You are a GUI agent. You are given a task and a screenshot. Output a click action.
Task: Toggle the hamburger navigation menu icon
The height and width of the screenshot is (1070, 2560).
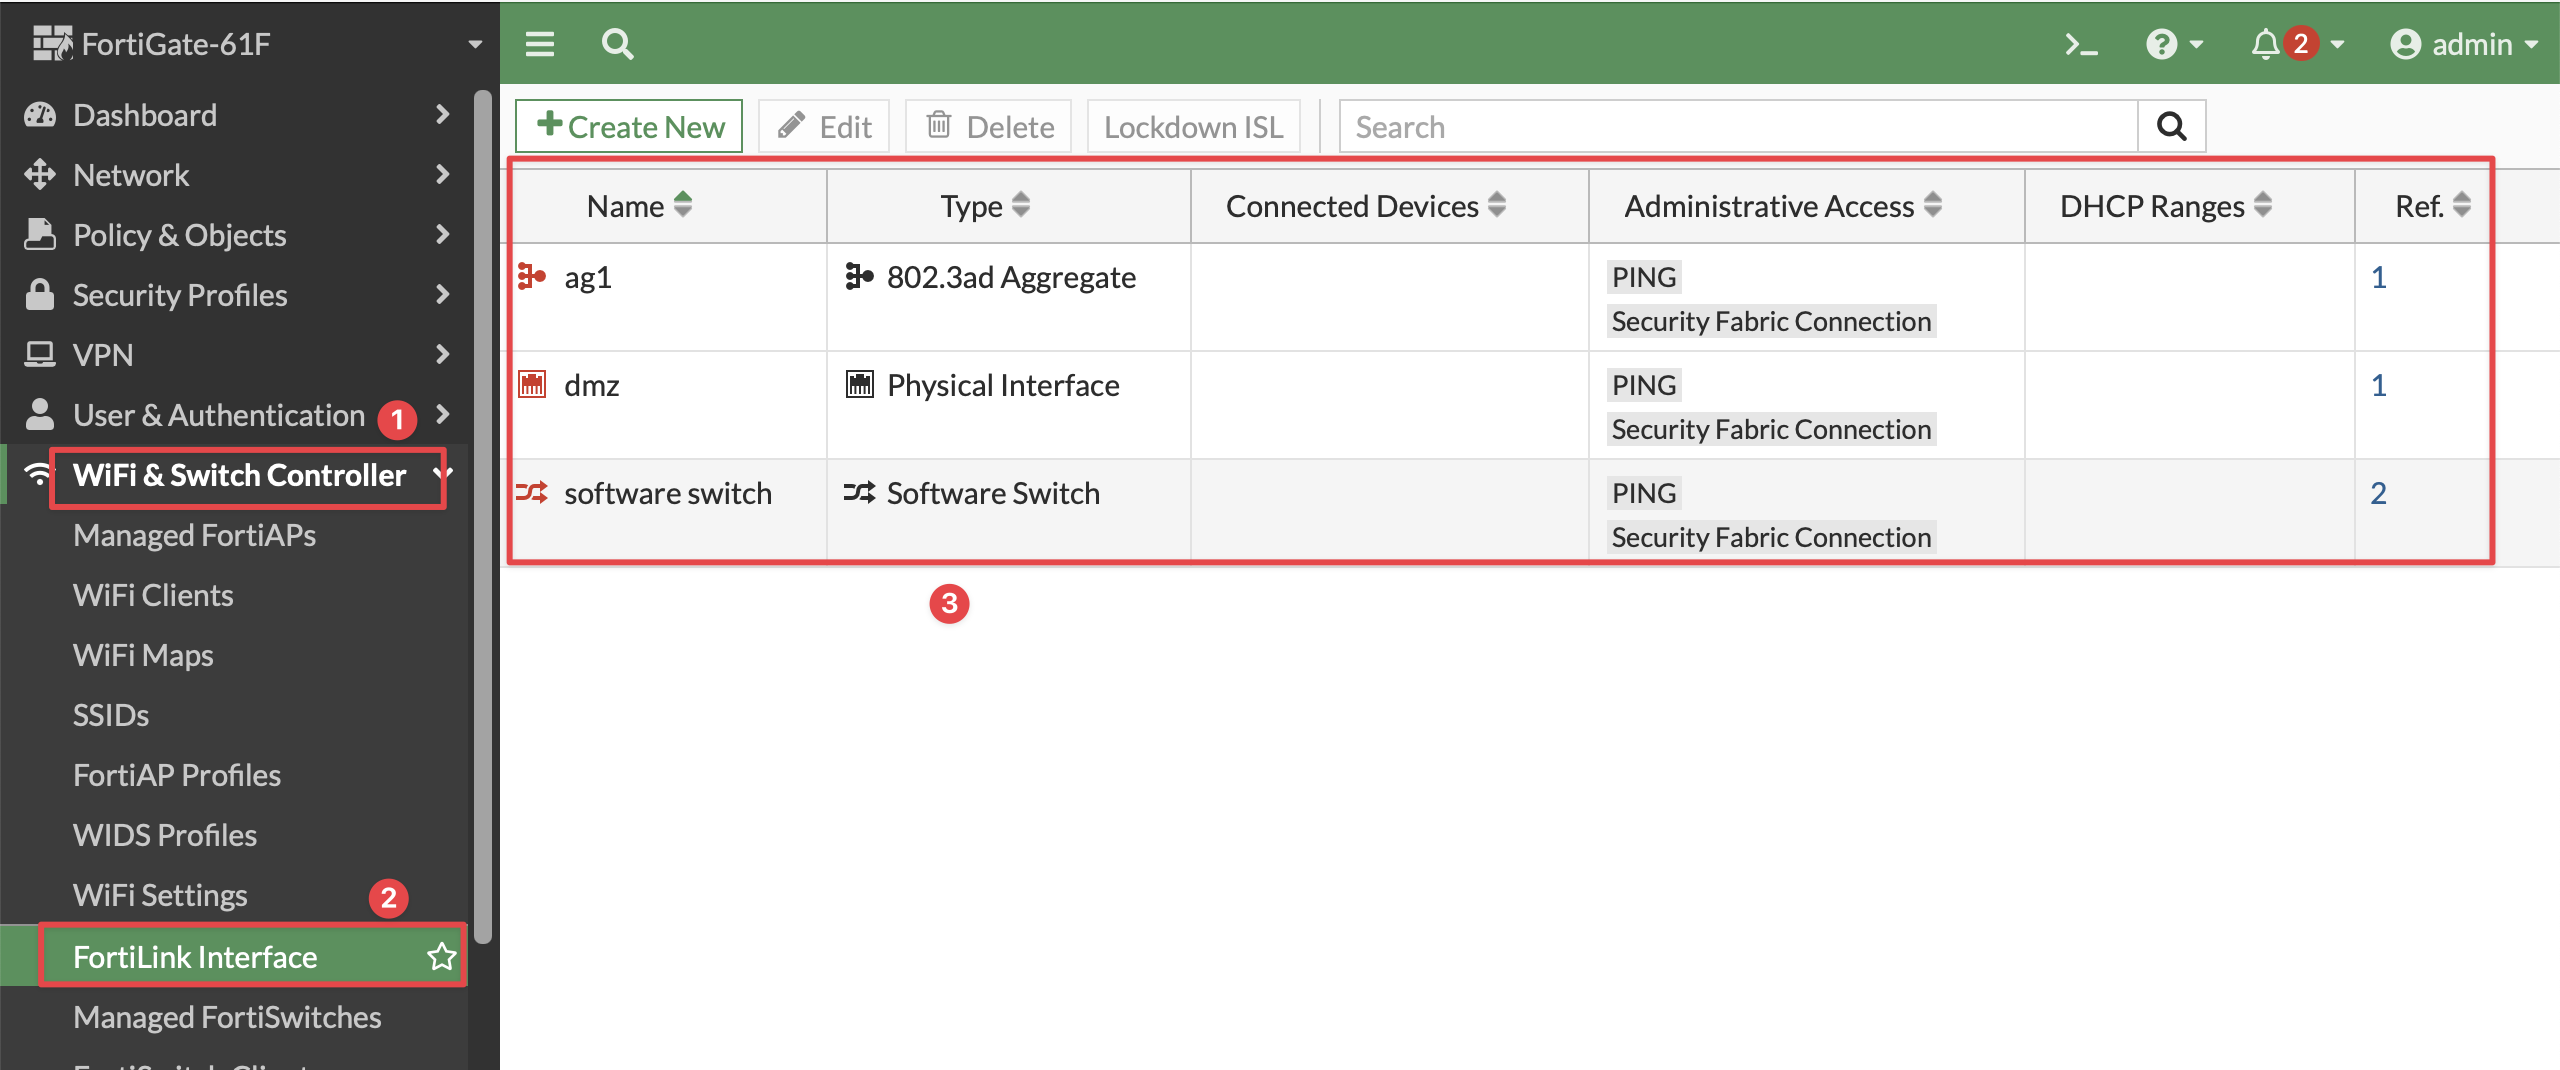coord(540,44)
